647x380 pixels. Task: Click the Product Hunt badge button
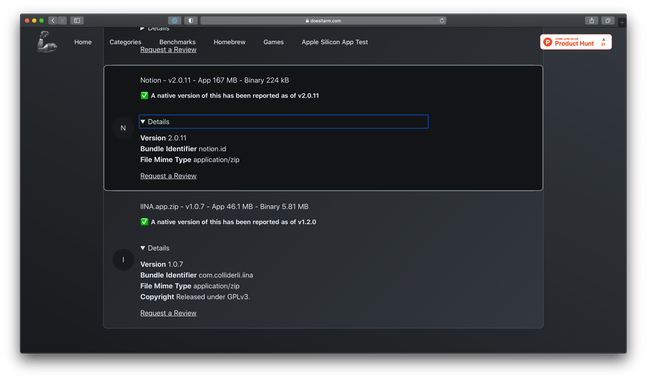576,42
